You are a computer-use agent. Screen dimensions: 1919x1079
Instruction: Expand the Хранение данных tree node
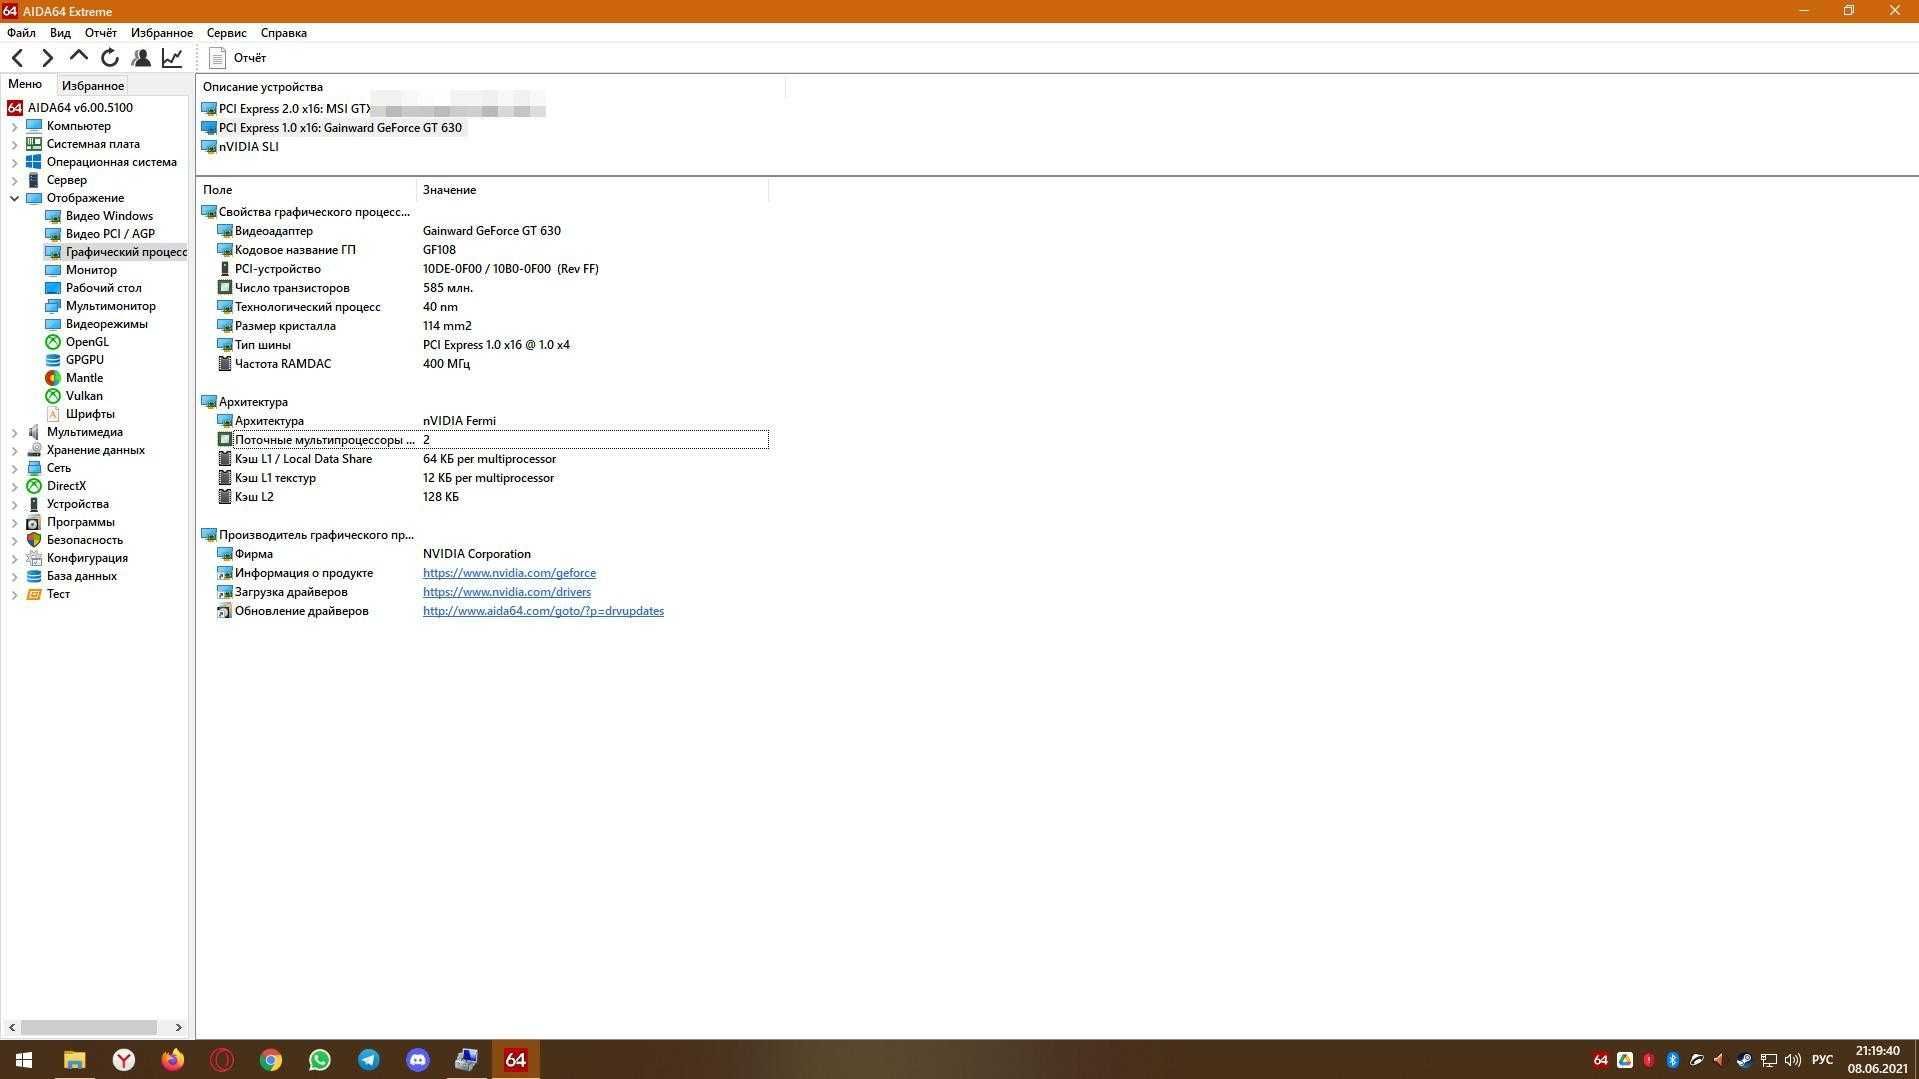tap(15, 451)
